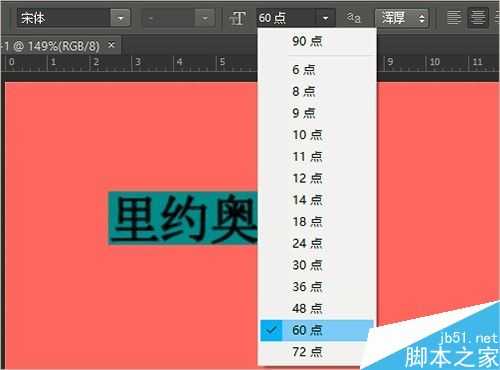Click the font name field 宋体

pyautogui.click(x=63, y=18)
